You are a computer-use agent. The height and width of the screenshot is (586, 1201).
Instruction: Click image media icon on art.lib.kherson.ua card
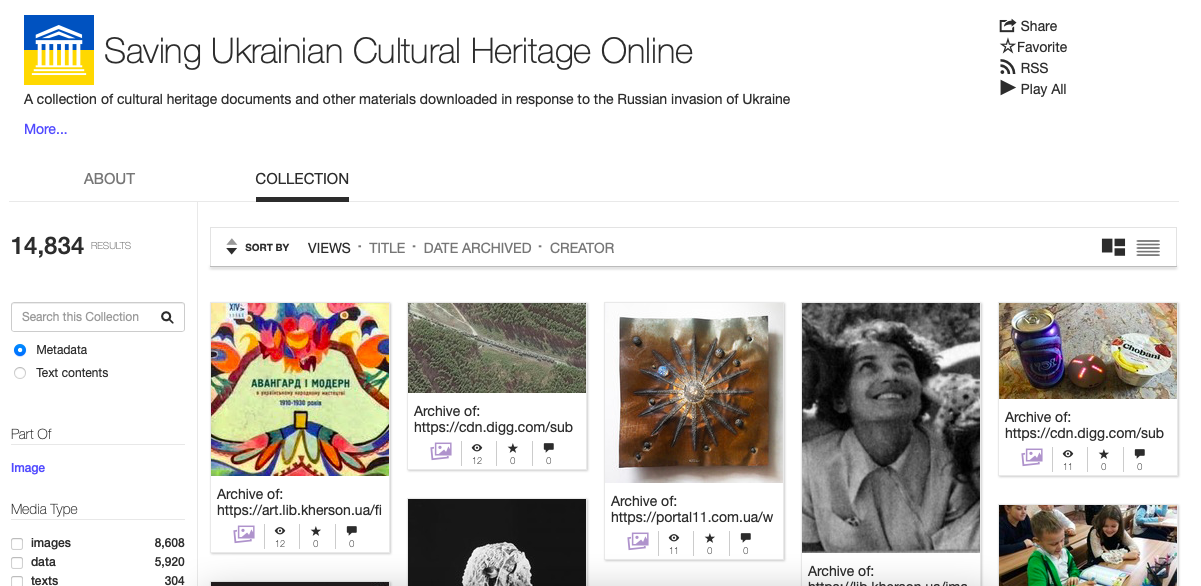tap(244, 534)
